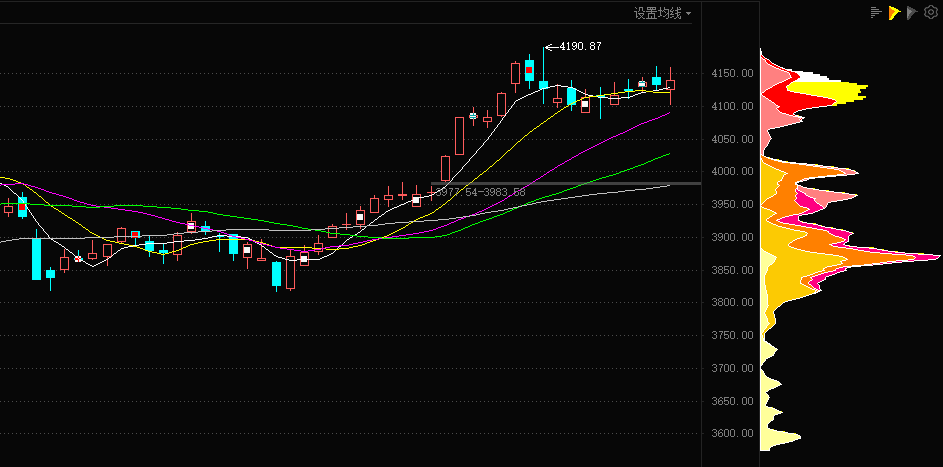Viewport: 943px width, 467px height.
Task: Click the 3600.00 price axis label
Action: 732,433
